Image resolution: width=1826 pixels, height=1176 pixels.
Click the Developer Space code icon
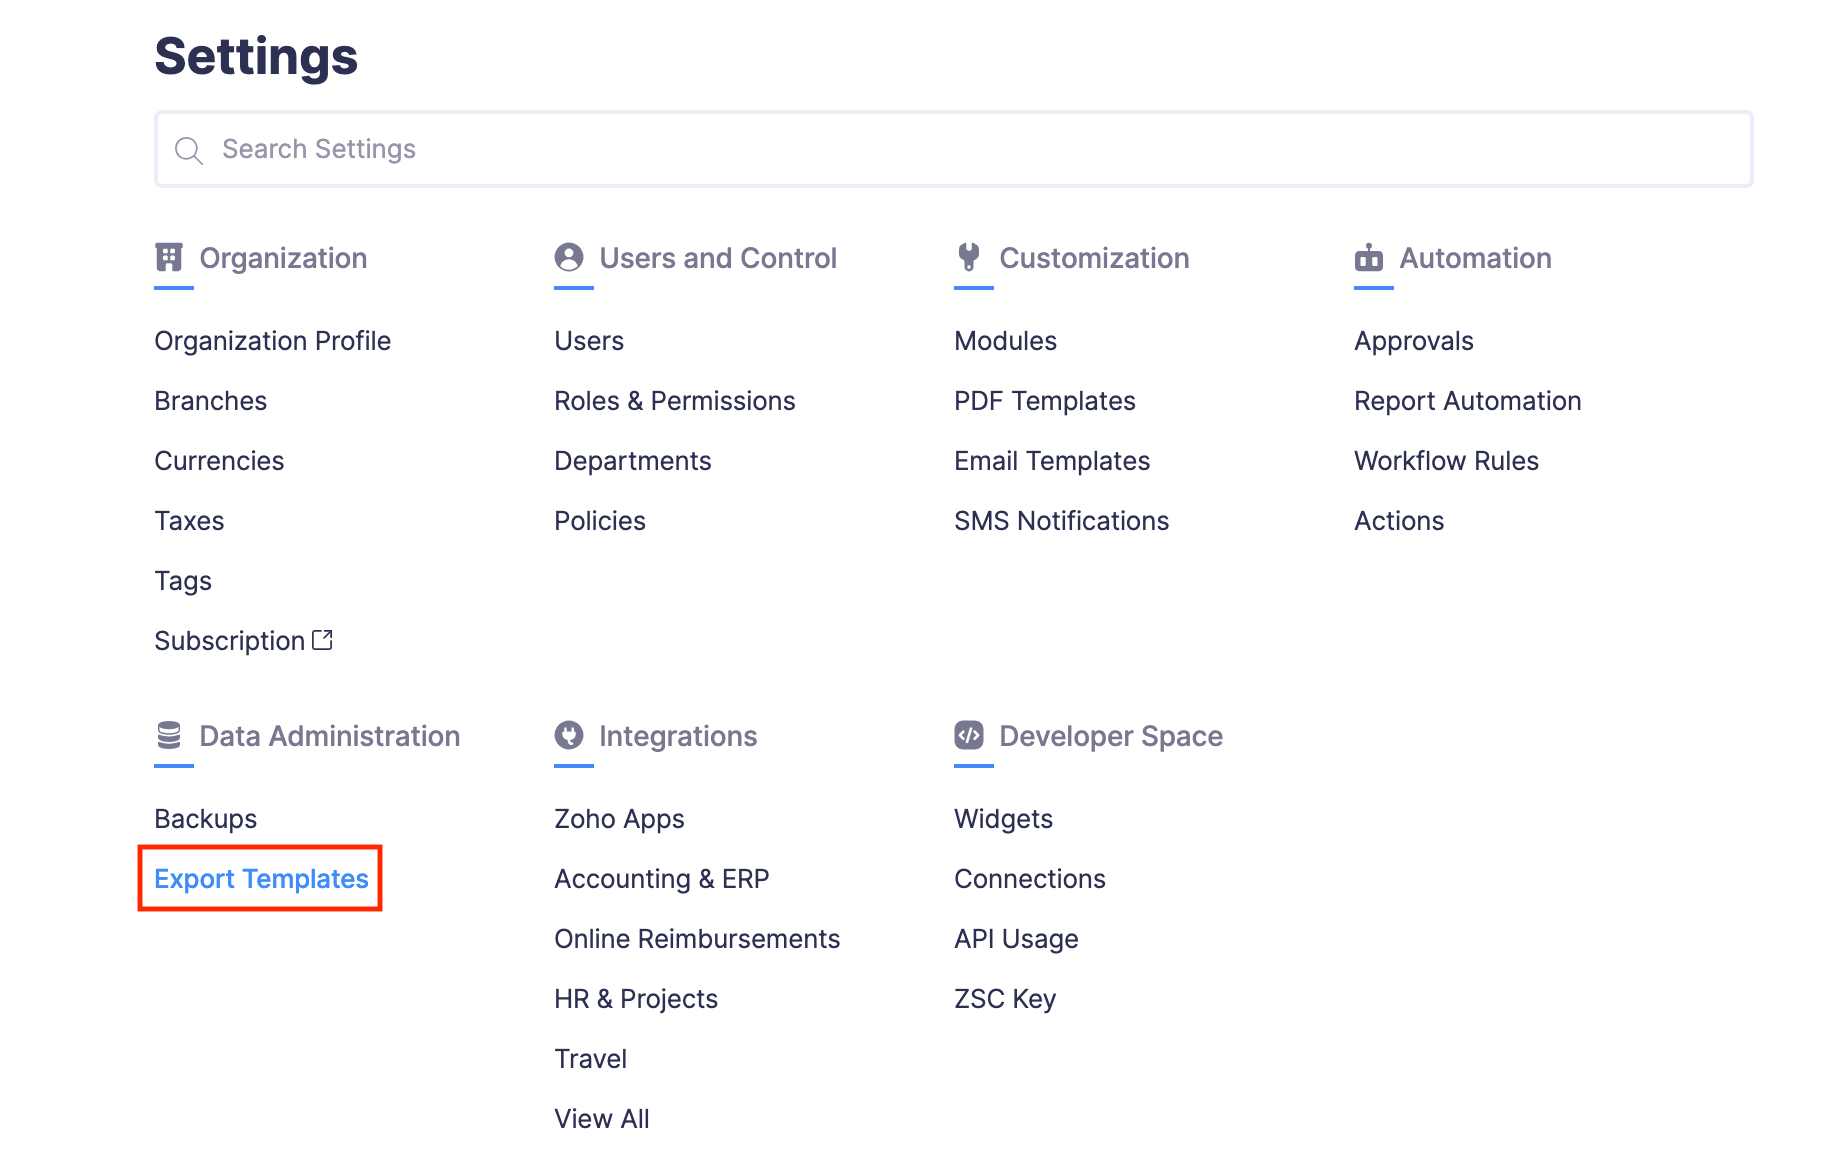(x=970, y=736)
